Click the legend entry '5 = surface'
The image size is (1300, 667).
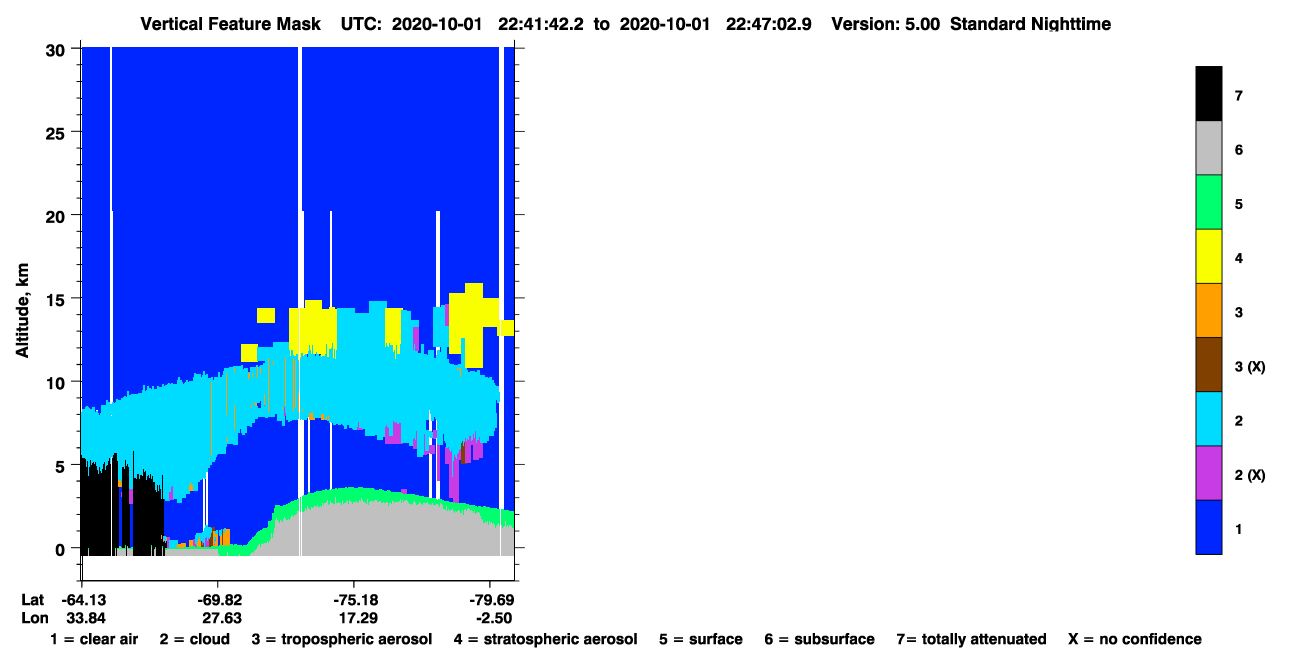point(700,639)
